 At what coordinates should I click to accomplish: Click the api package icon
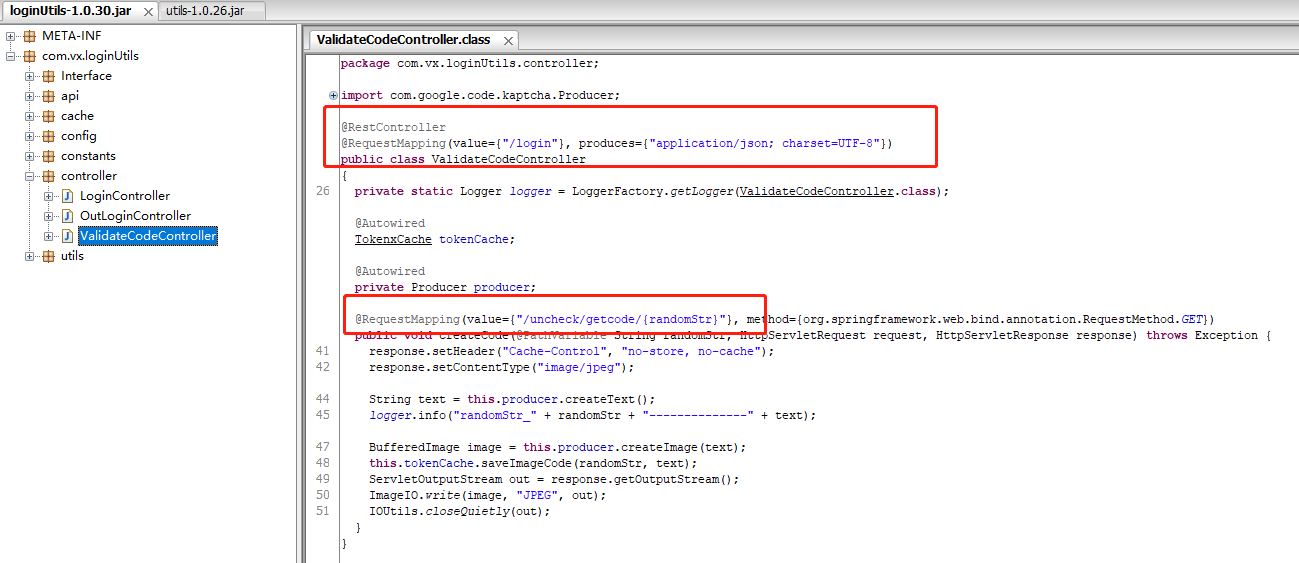pyautogui.click(x=48, y=96)
